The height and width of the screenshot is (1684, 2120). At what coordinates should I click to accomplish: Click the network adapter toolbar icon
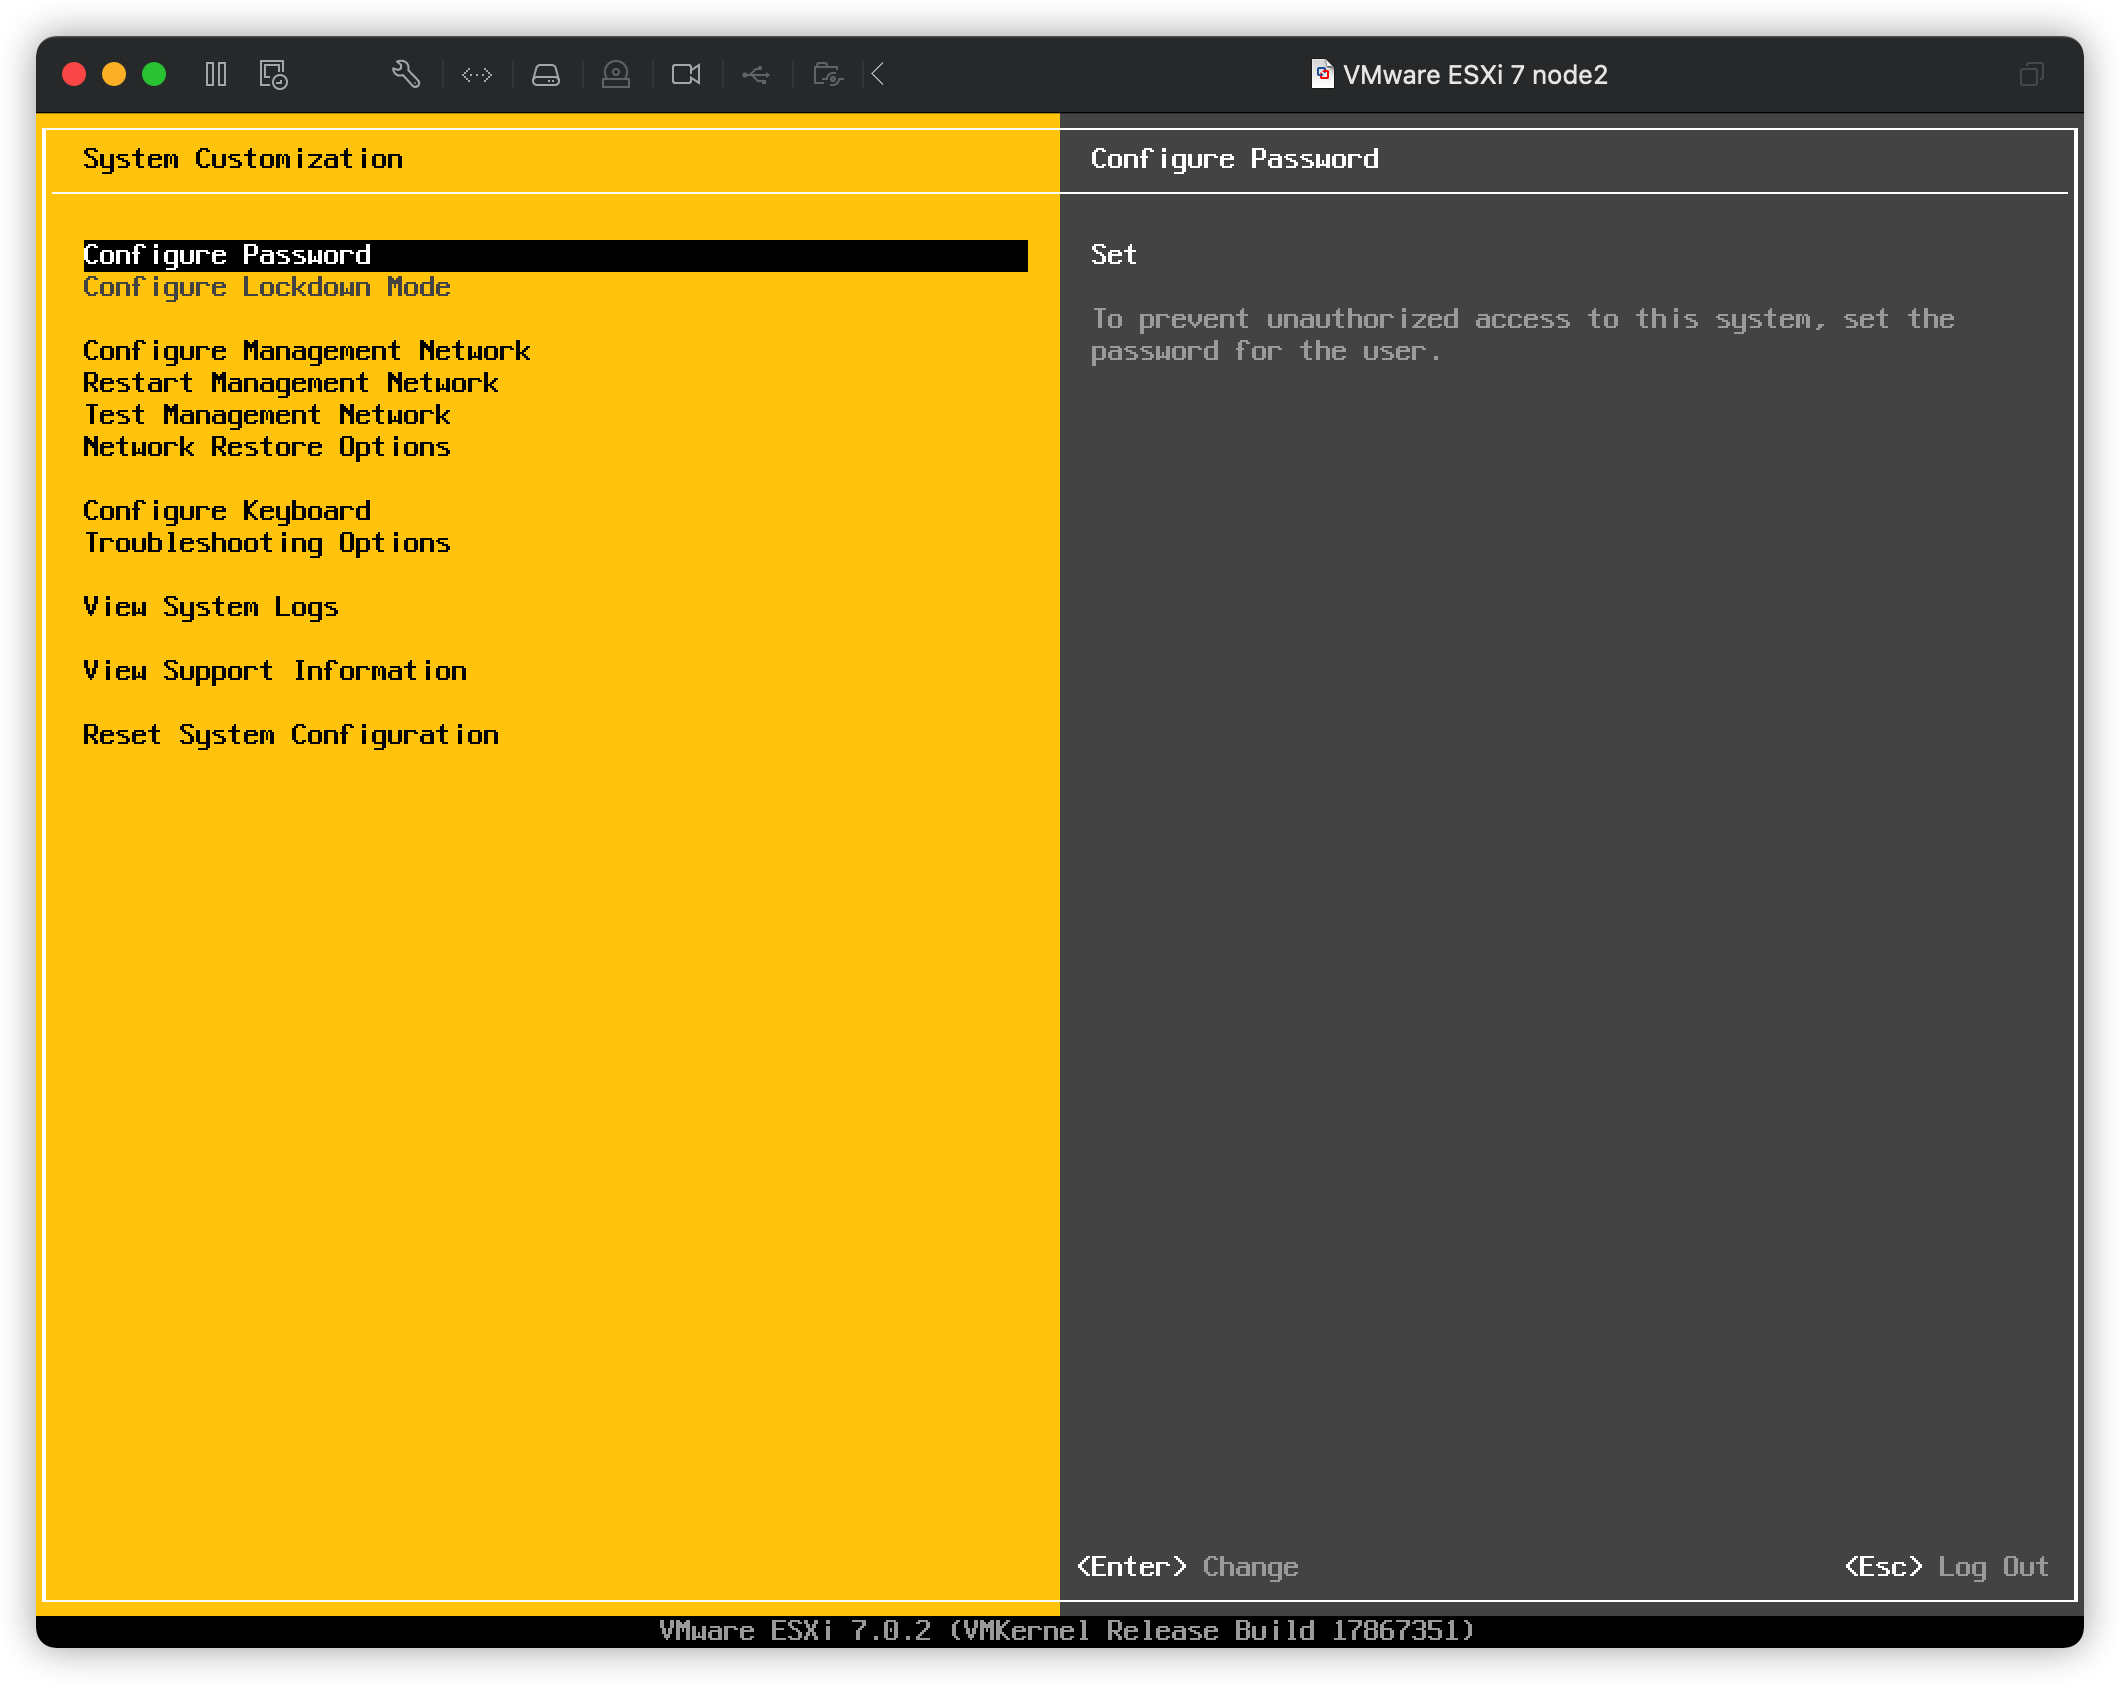pos(477,74)
